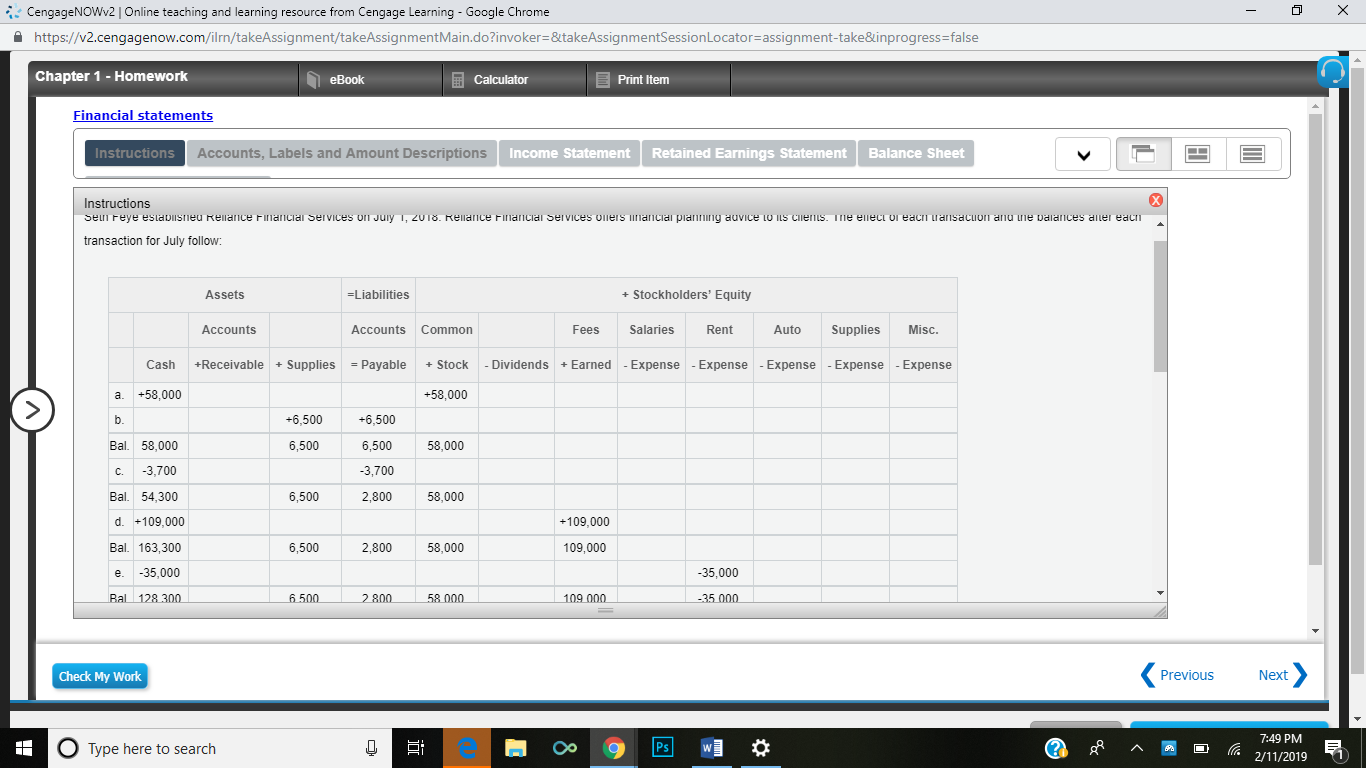
Task: Select the cascading panels view icon
Action: coord(1143,153)
